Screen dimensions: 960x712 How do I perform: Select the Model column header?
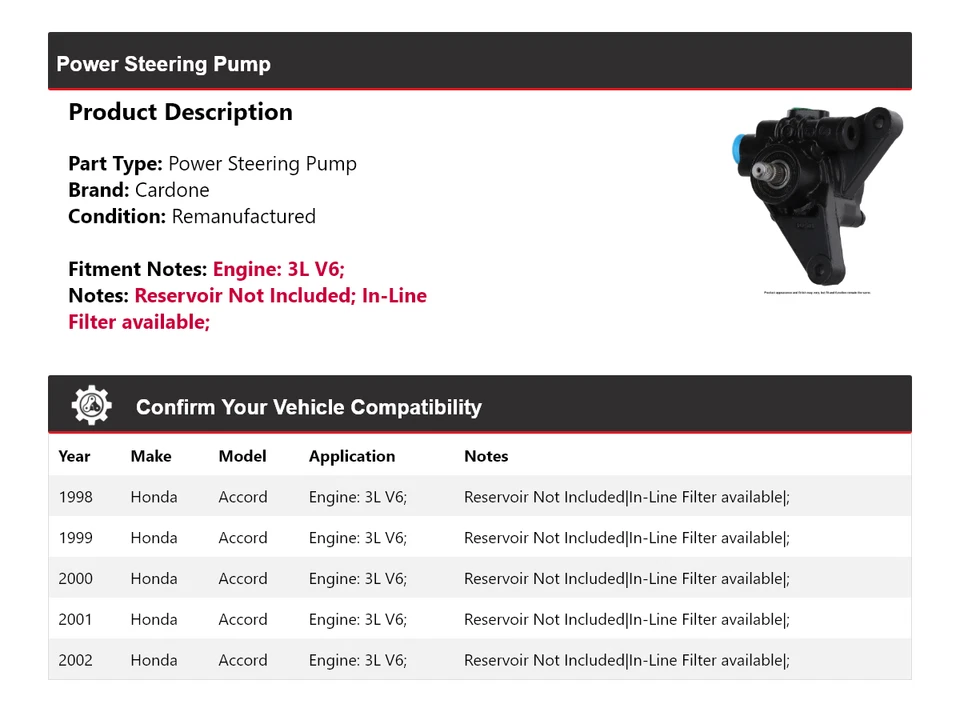[242, 456]
